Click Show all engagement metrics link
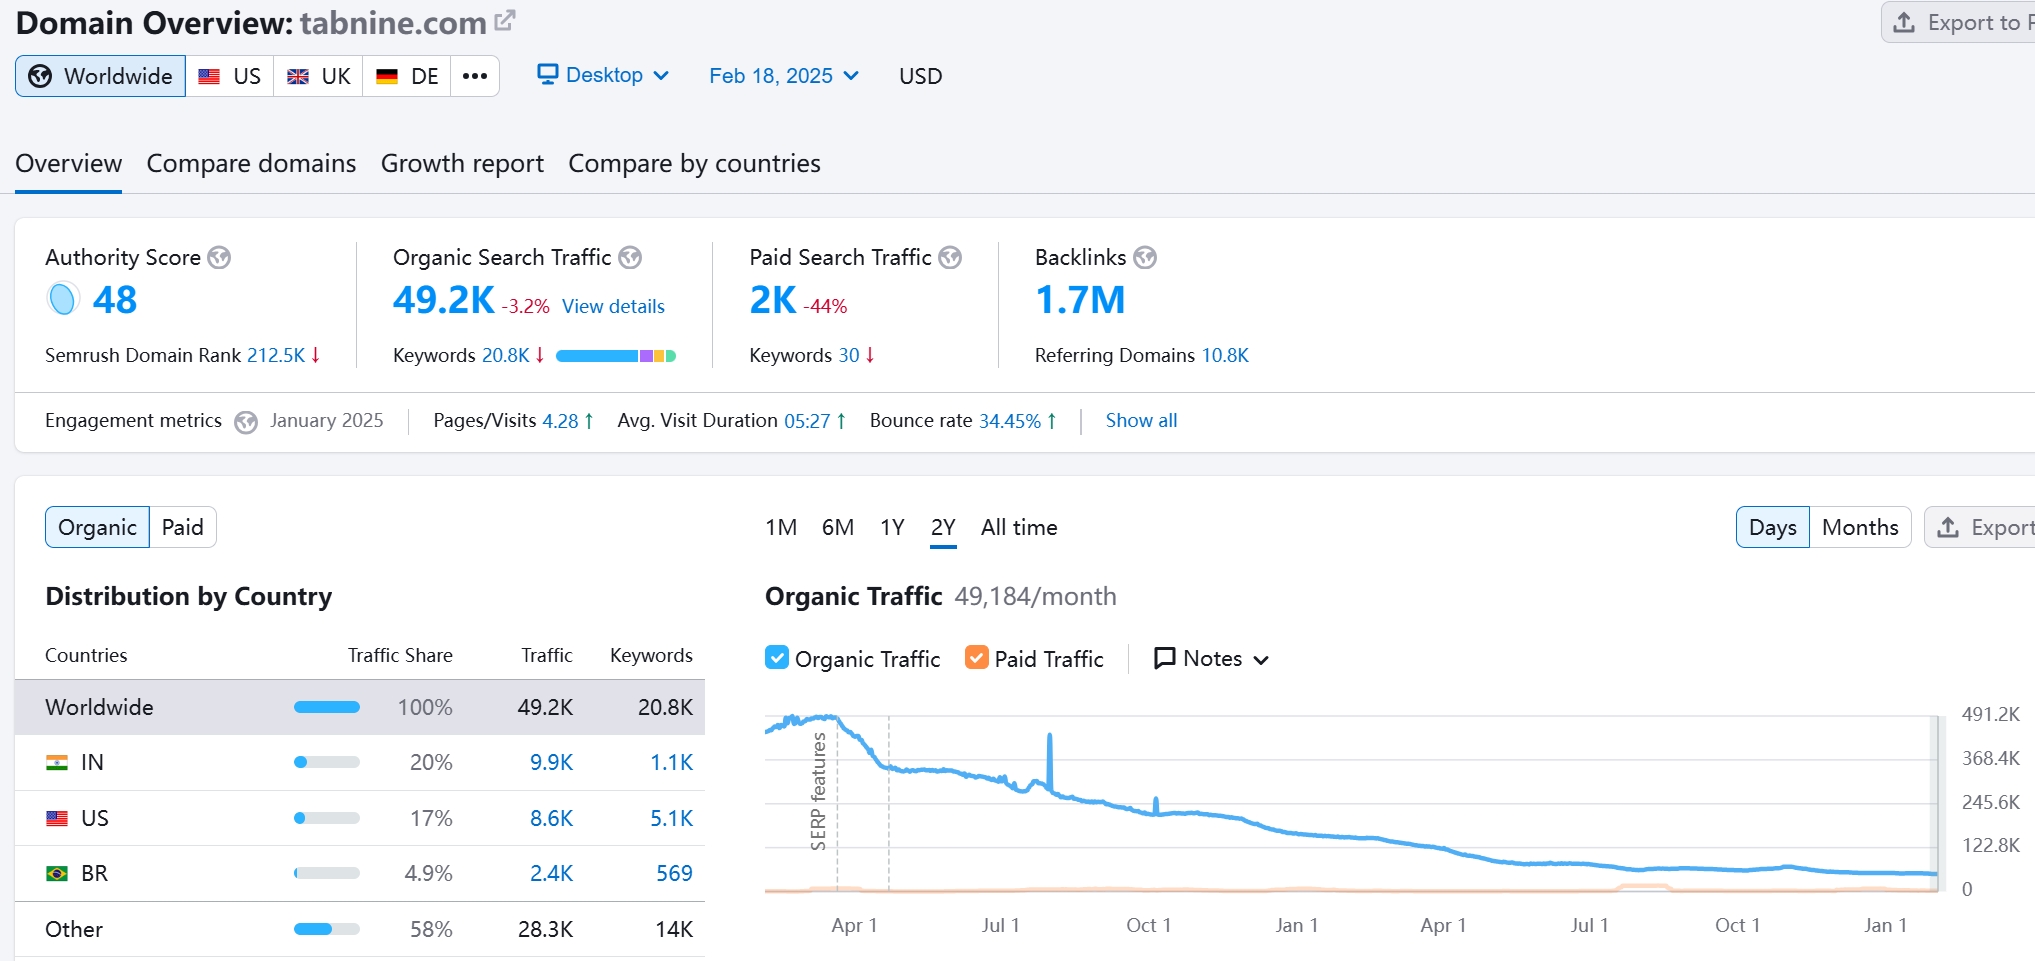 click(x=1141, y=421)
